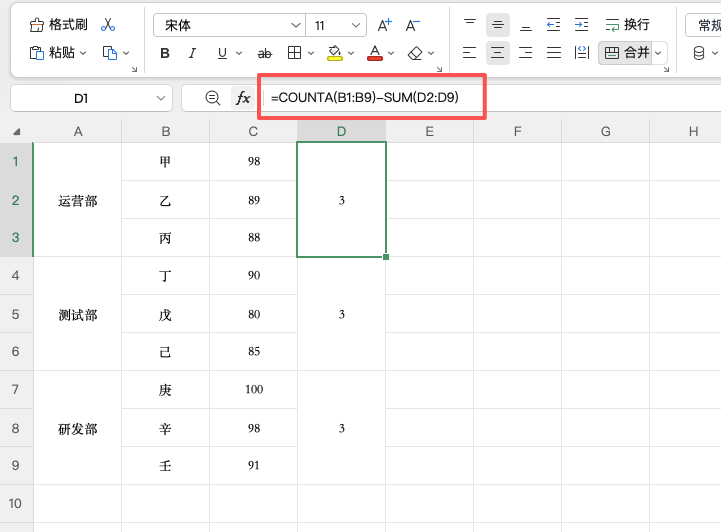Toggle Bold formatting
721x532 pixels.
click(165, 53)
